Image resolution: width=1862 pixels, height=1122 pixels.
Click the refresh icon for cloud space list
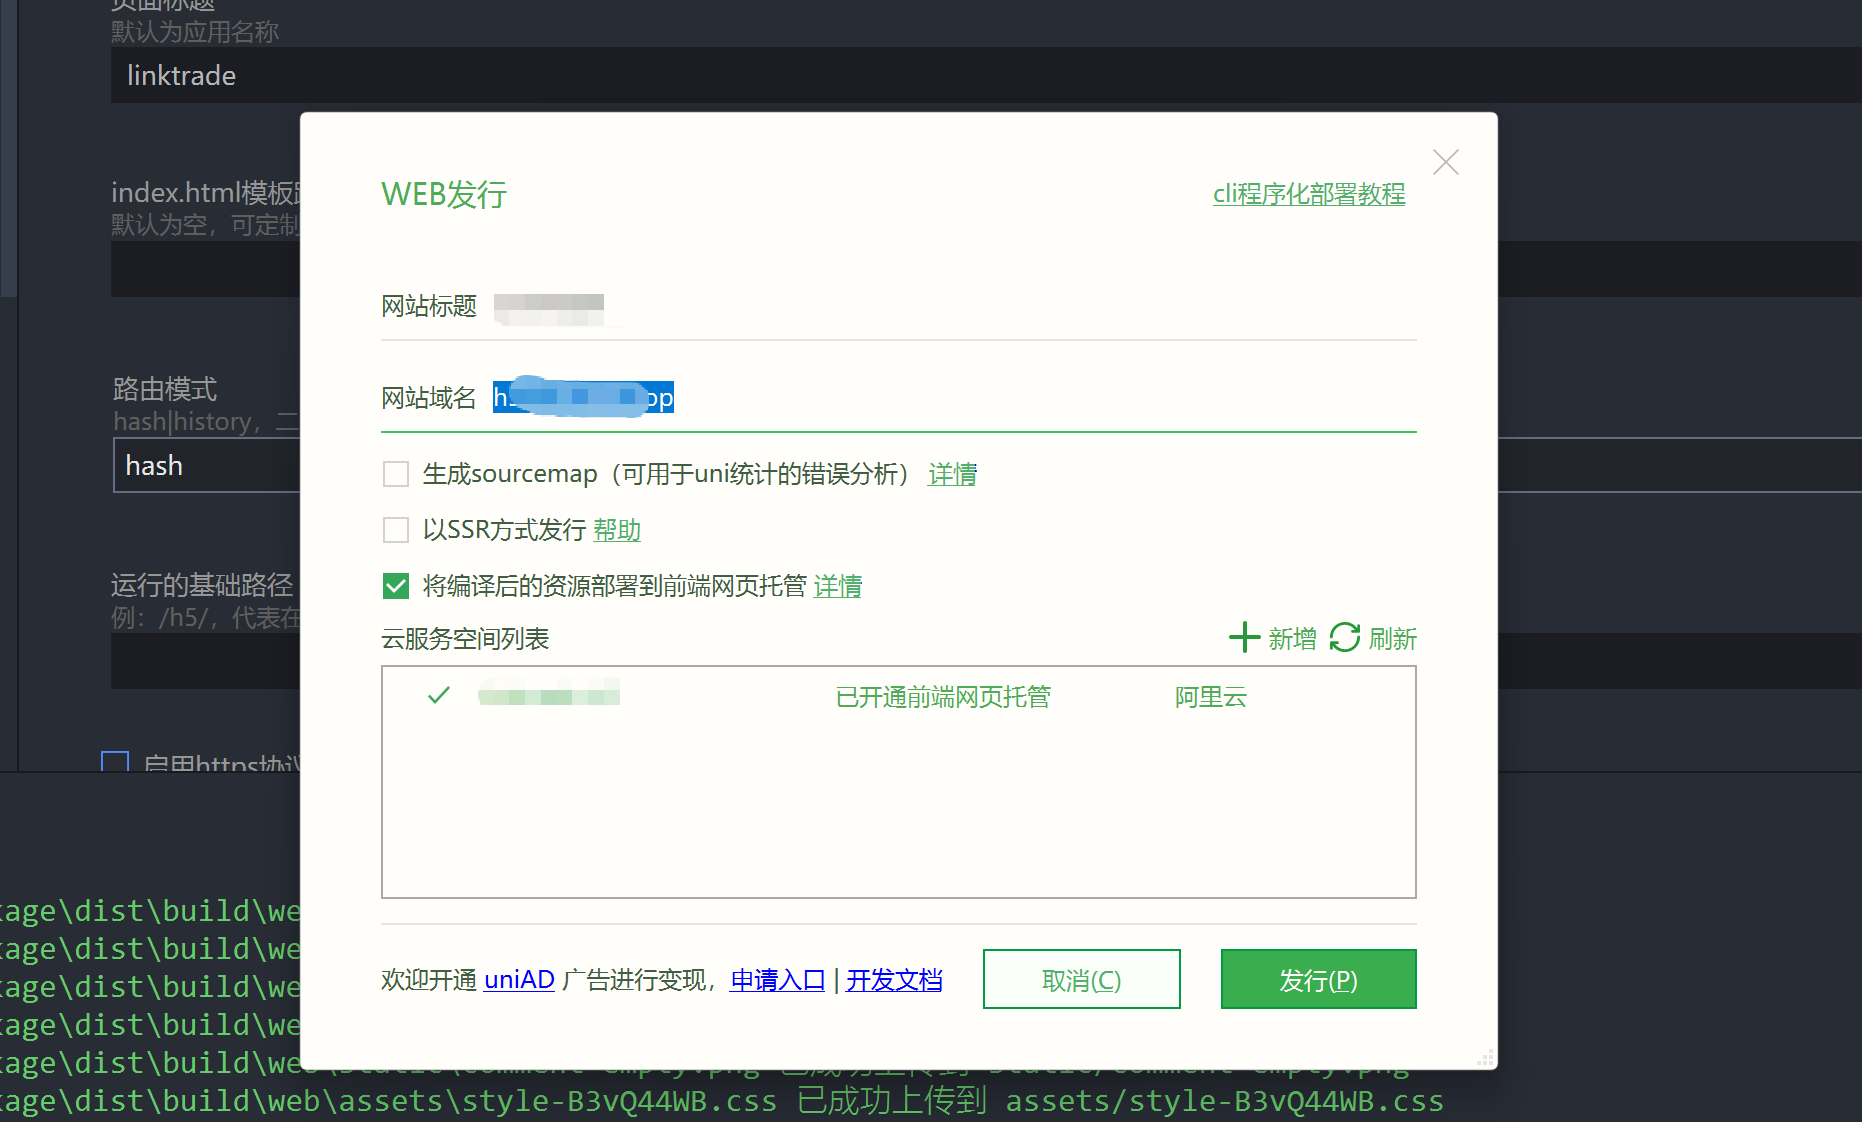(1345, 638)
